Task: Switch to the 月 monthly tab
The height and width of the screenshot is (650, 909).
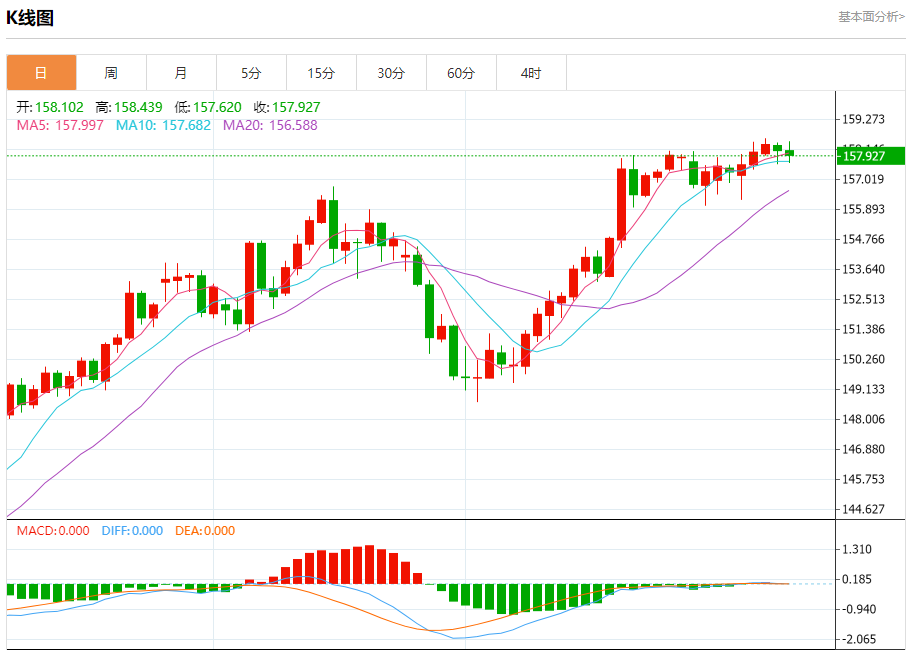Action: pos(181,73)
